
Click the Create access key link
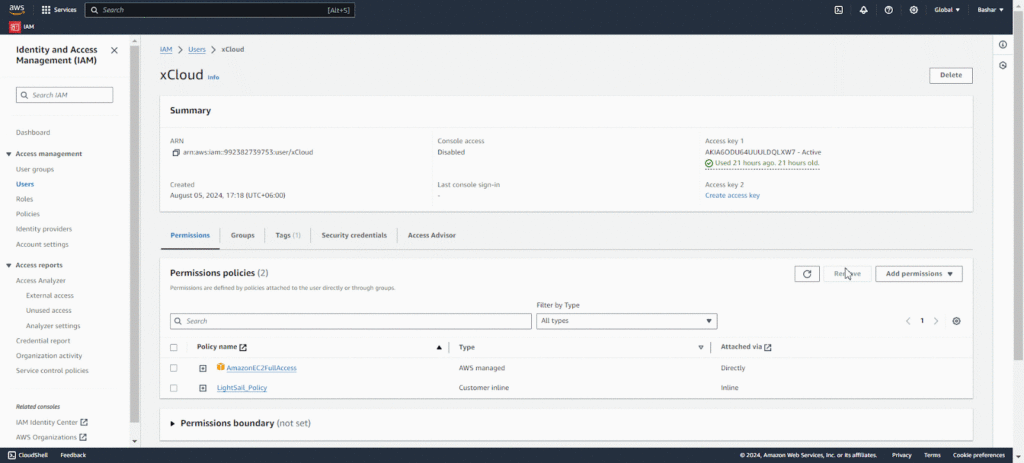point(732,195)
